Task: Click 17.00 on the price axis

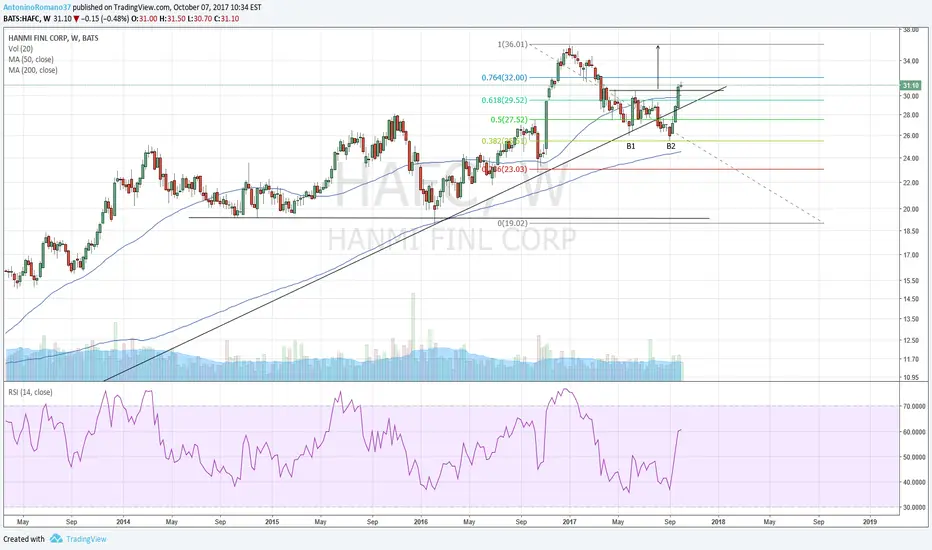Action: (911, 255)
